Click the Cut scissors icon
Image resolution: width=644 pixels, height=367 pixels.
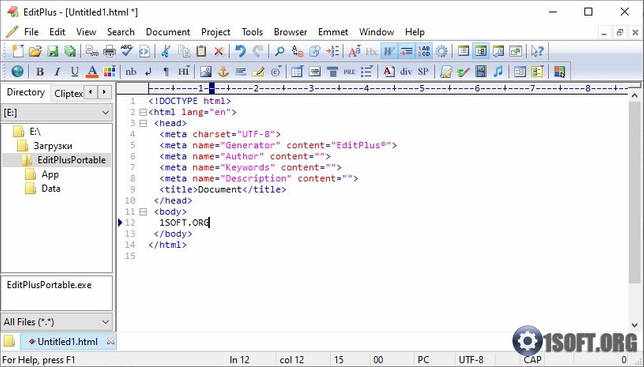(x=166, y=51)
